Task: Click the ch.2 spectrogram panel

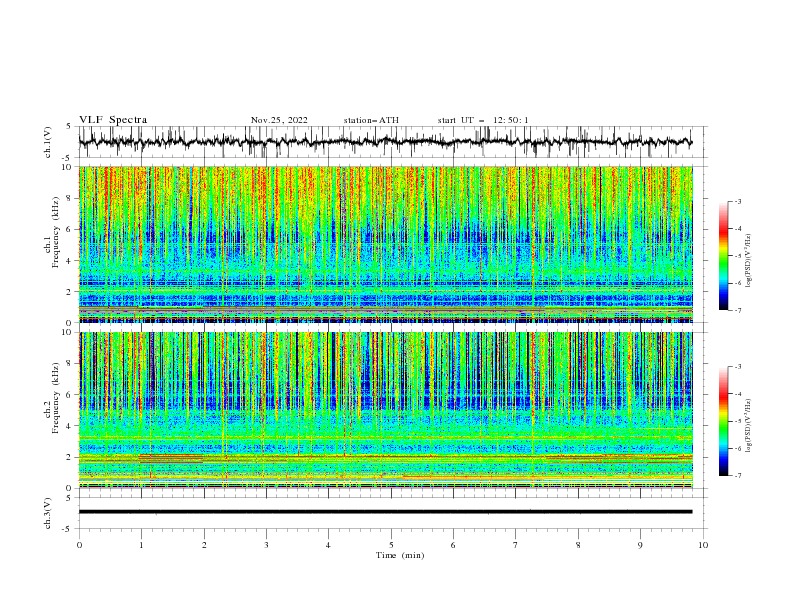Action: pyautogui.click(x=385, y=410)
